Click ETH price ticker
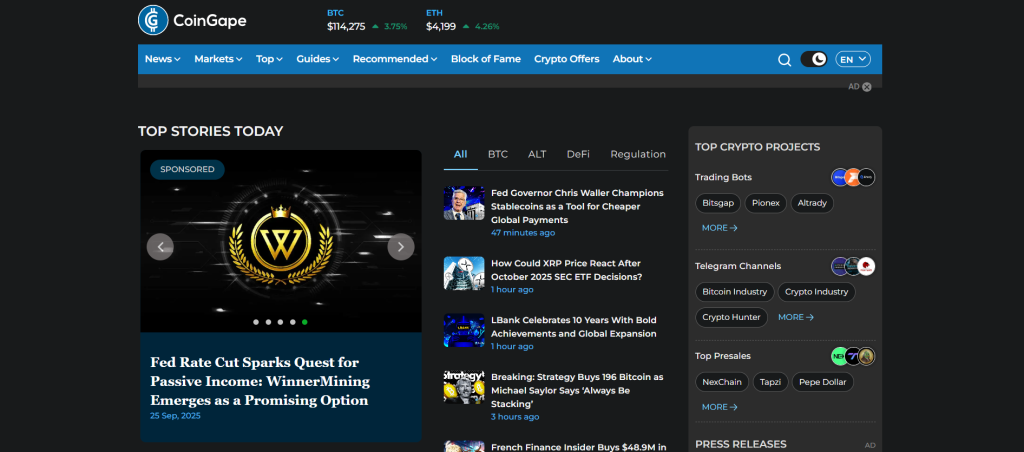Image resolution: width=1024 pixels, height=452 pixels. point(463,21)
